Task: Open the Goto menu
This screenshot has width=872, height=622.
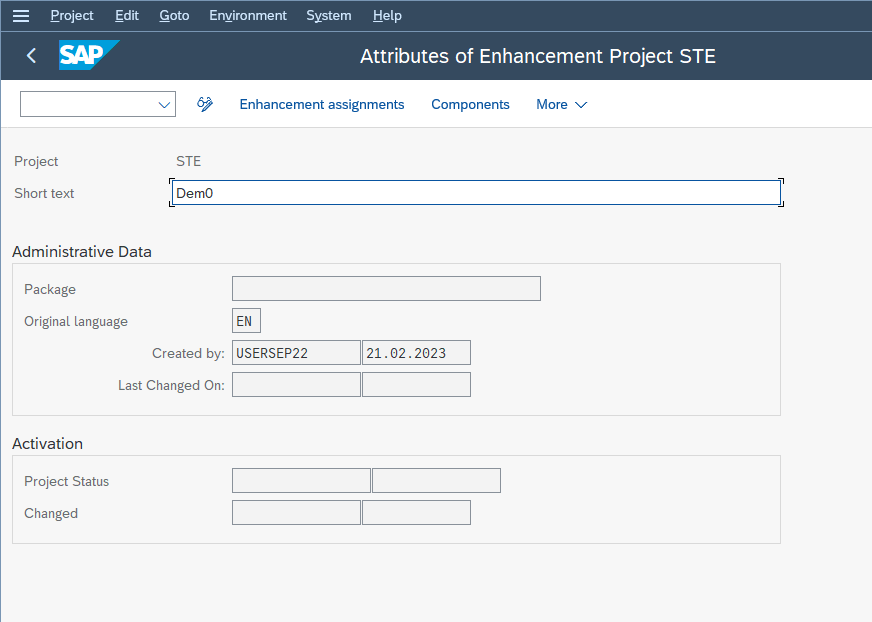Action: [x=173, y=15]
